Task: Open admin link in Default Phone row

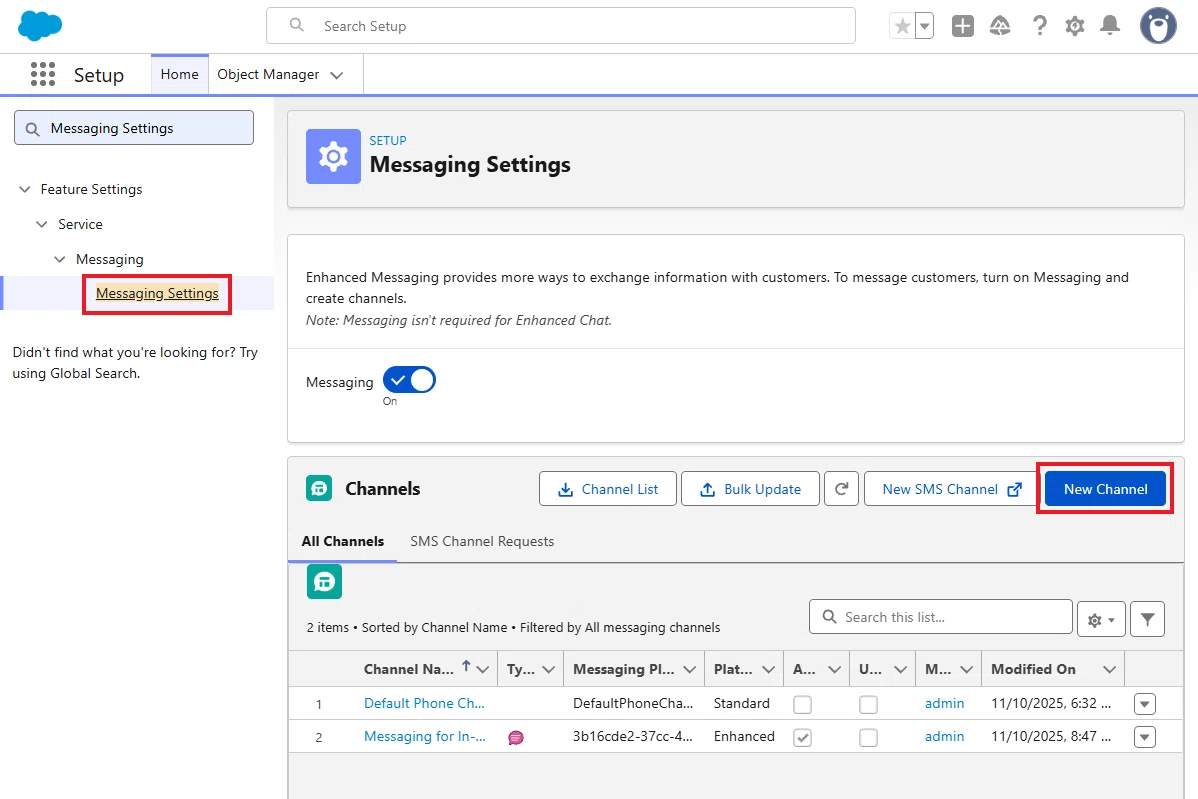Action: tap(944, 704)
